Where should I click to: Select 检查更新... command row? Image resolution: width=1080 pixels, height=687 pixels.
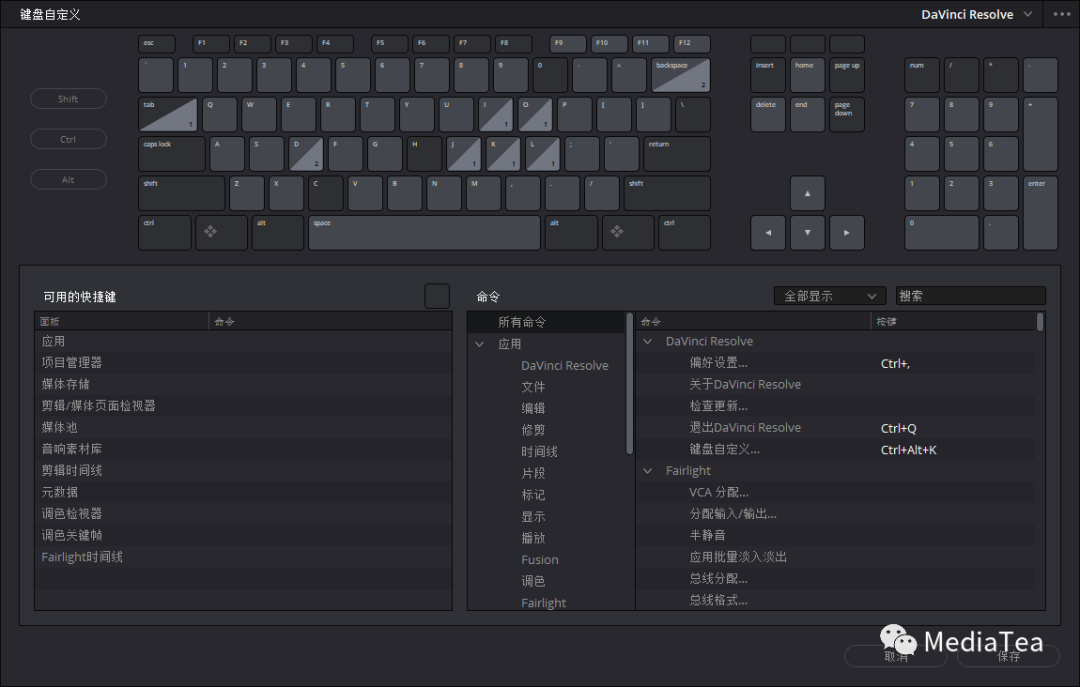click(835, 406)
